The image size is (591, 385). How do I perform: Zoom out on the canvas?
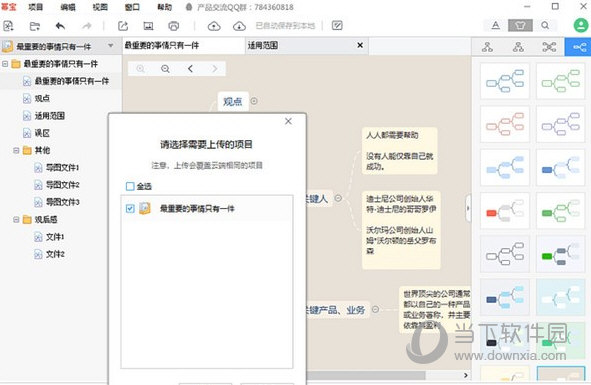click(165, 69)
